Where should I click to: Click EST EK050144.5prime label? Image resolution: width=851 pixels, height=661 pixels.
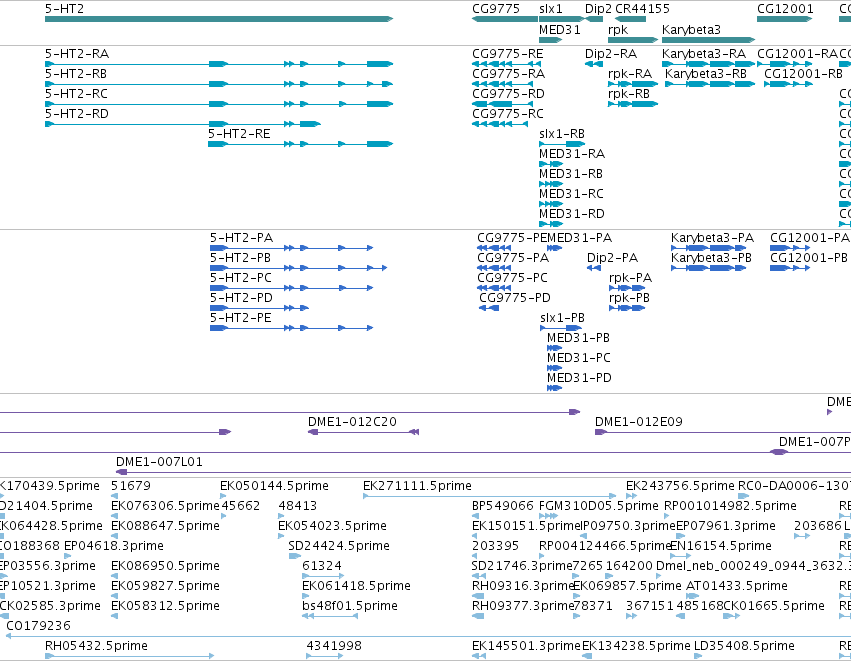(275, 486)
